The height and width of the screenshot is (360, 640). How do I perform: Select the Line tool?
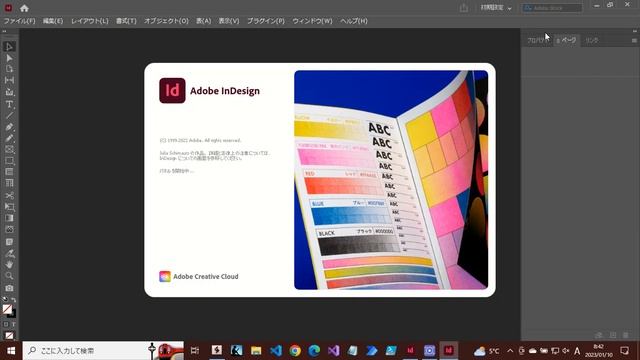[9, 116]
